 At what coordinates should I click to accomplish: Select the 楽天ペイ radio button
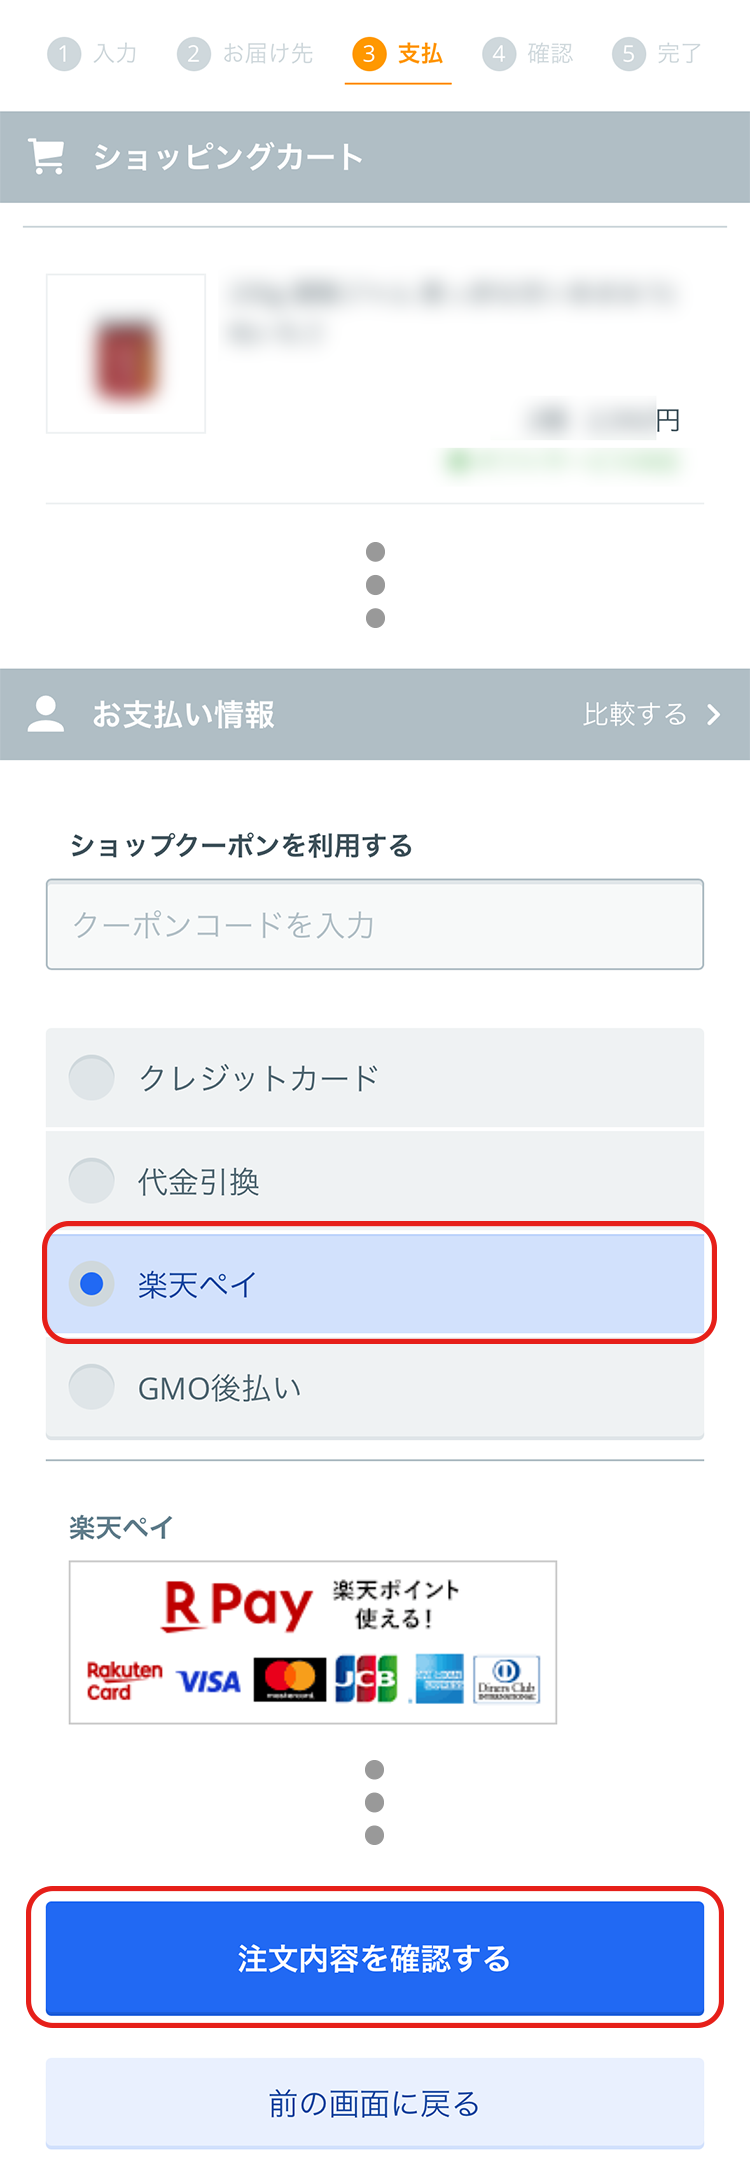point(92,1284)
